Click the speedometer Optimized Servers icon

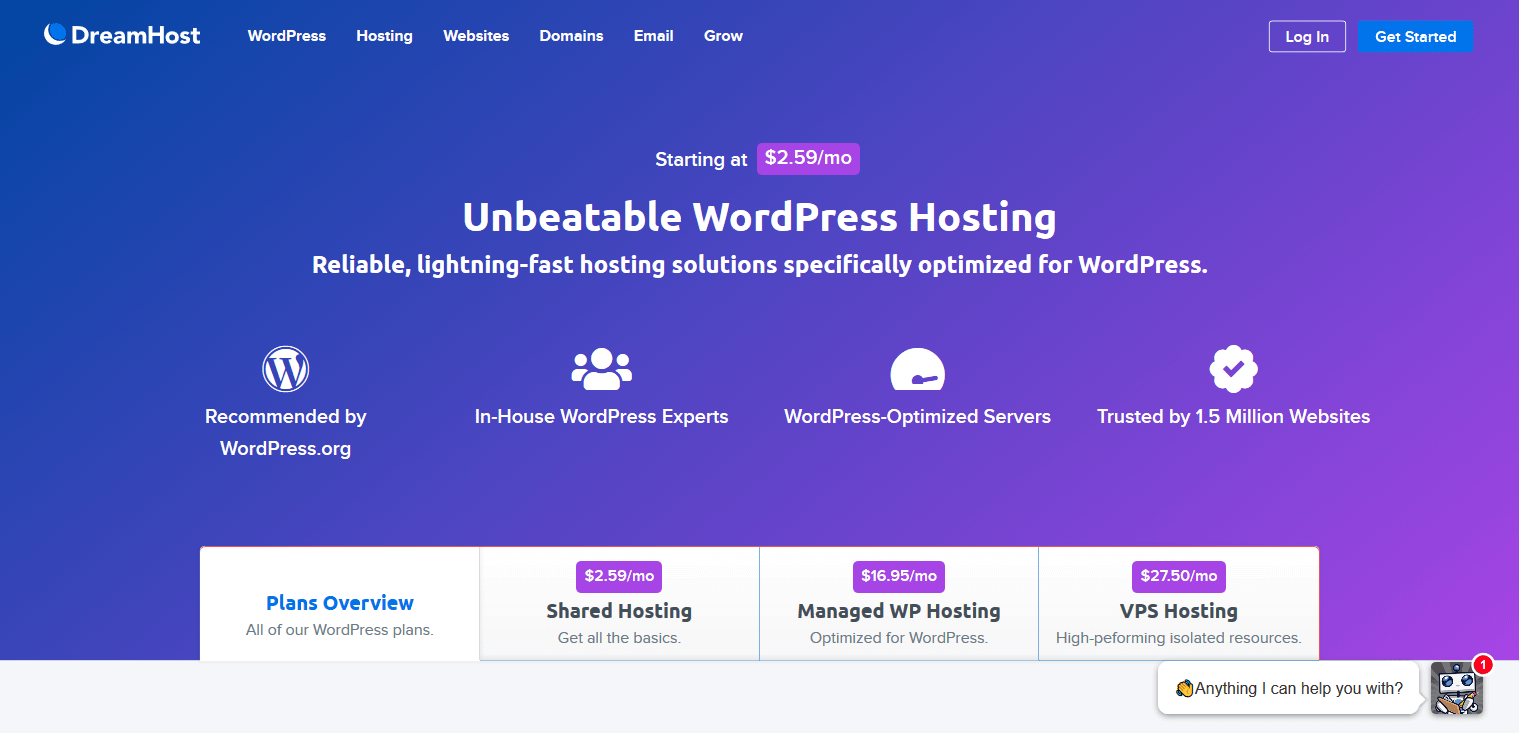click(917, 370)
